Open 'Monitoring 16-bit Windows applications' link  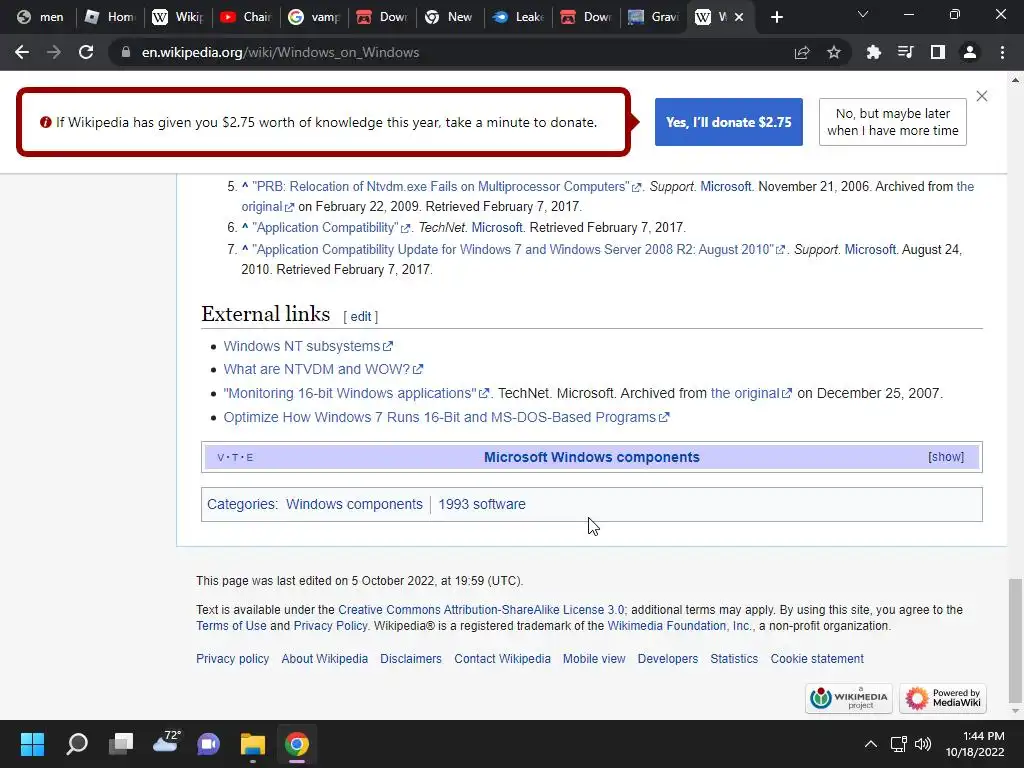[x=356, y=393]
